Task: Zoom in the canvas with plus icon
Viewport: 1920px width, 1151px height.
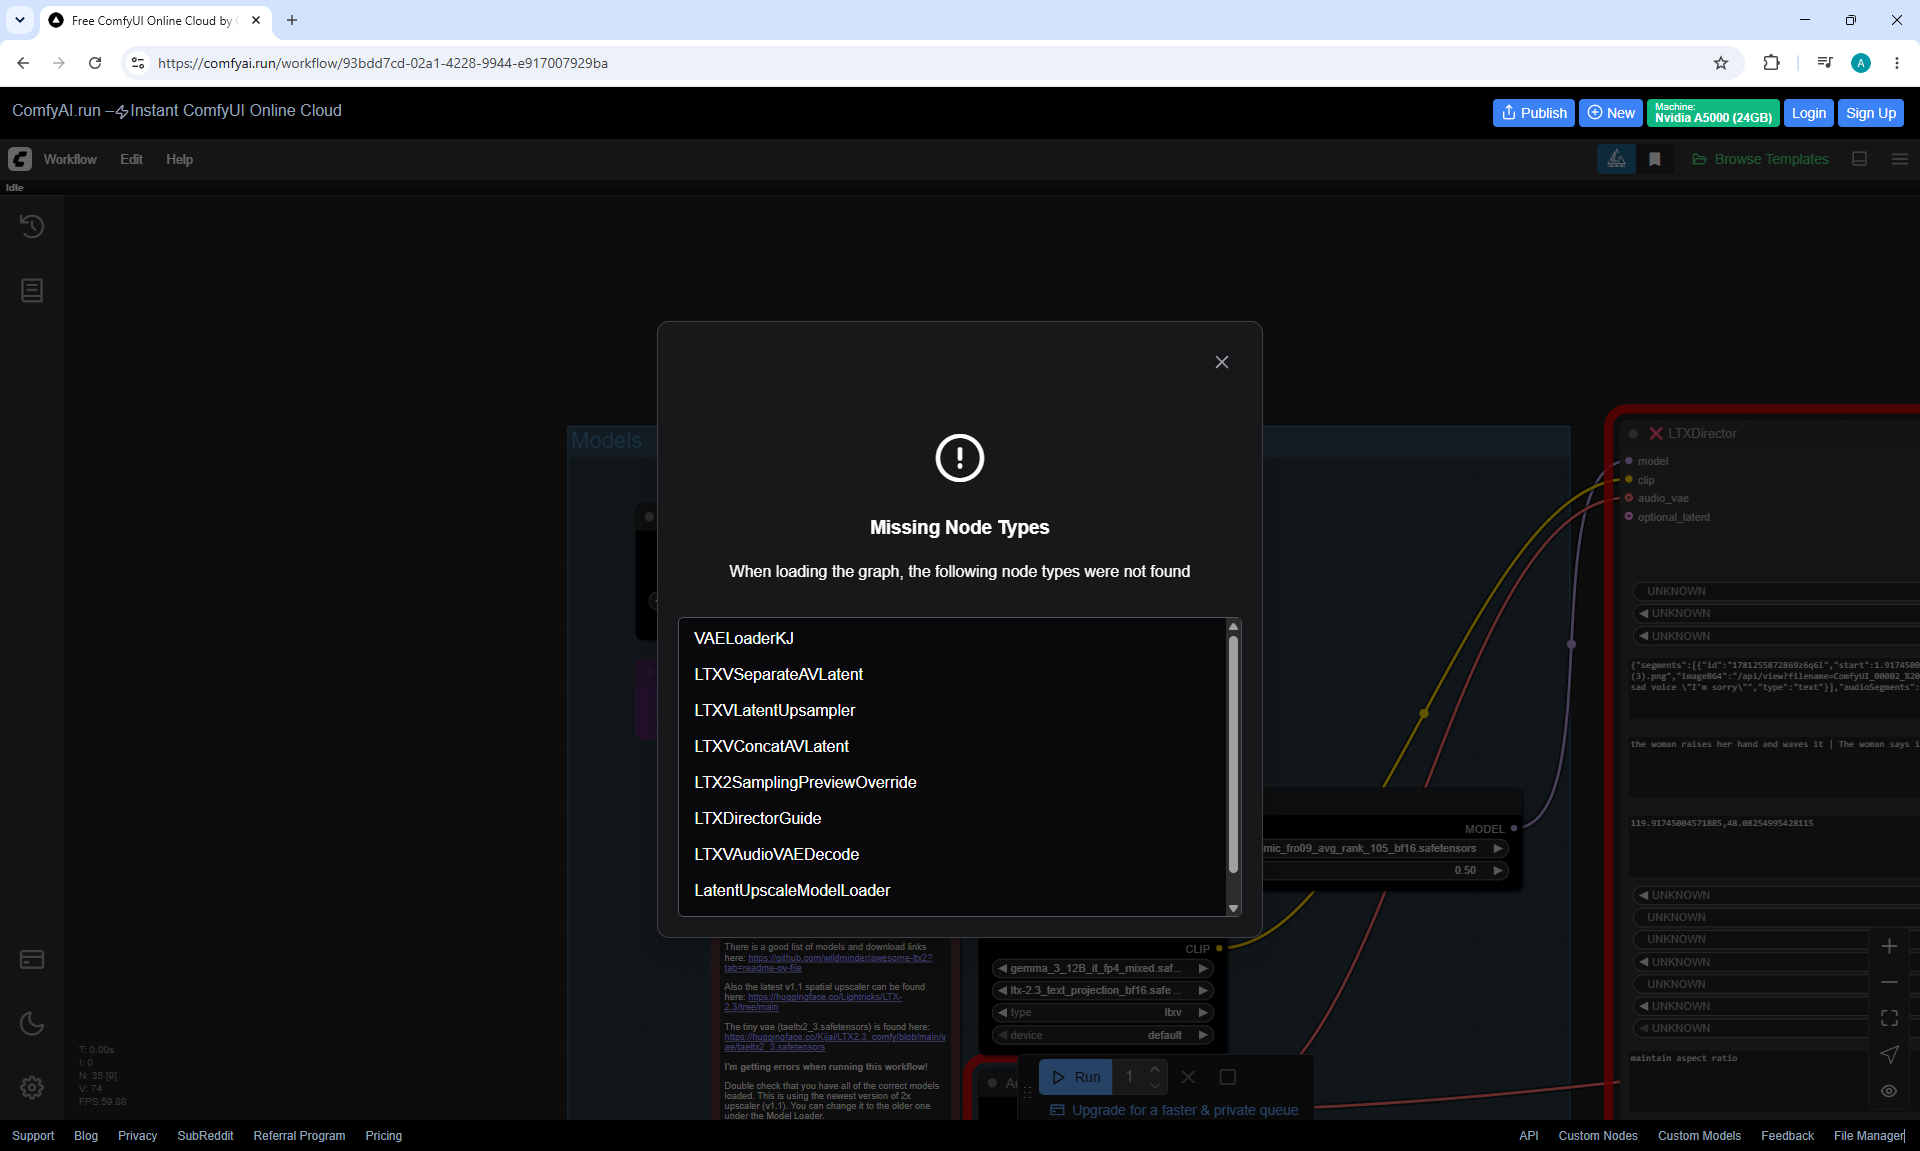Action: pyautogui.click(x=1889, y=946)
